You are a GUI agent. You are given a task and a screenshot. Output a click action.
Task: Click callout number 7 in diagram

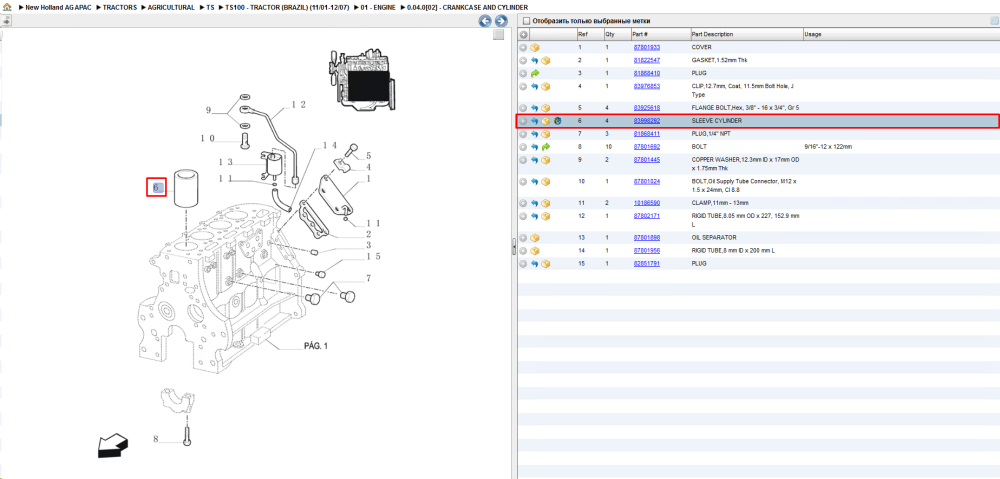coord(369,279)
